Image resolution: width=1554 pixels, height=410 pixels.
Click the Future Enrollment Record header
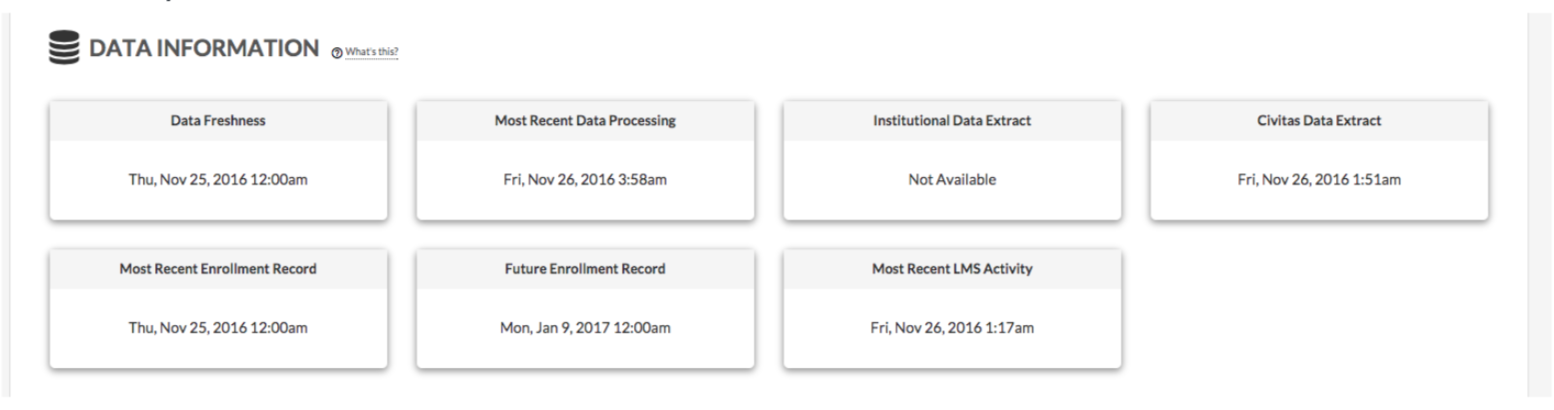(585, 269)
